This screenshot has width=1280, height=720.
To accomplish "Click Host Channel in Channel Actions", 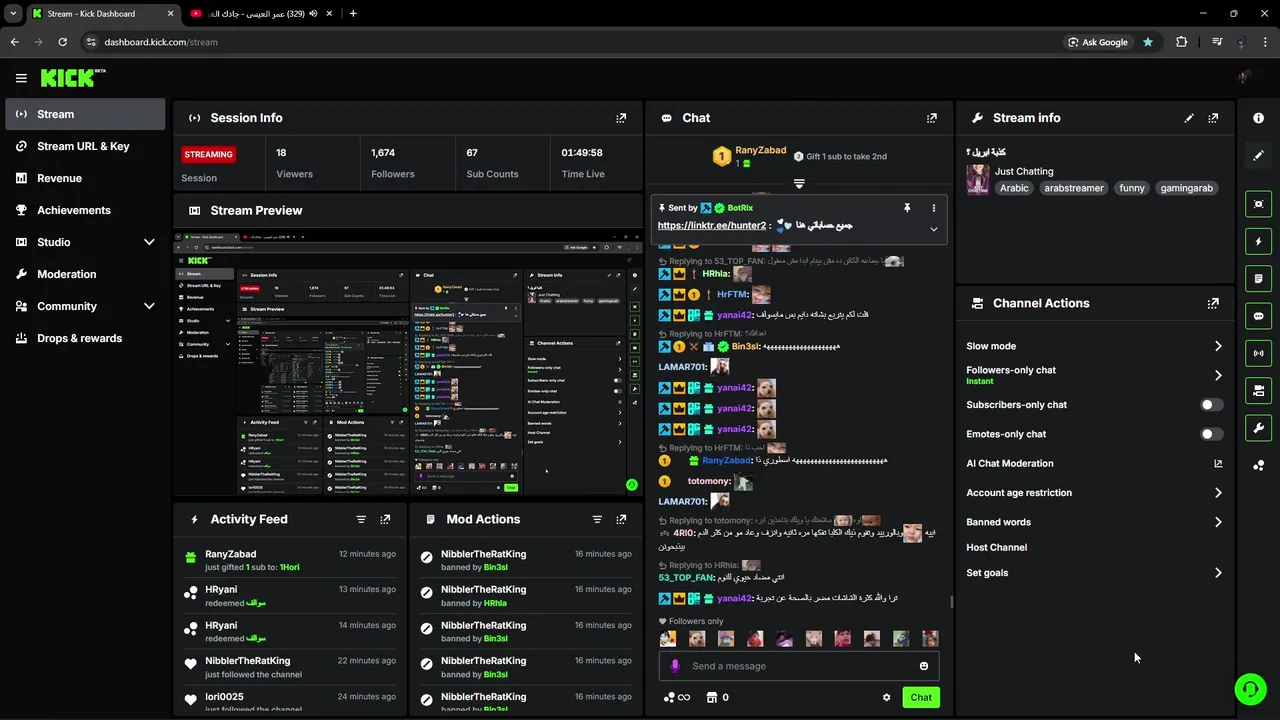I will click(996, 547).
